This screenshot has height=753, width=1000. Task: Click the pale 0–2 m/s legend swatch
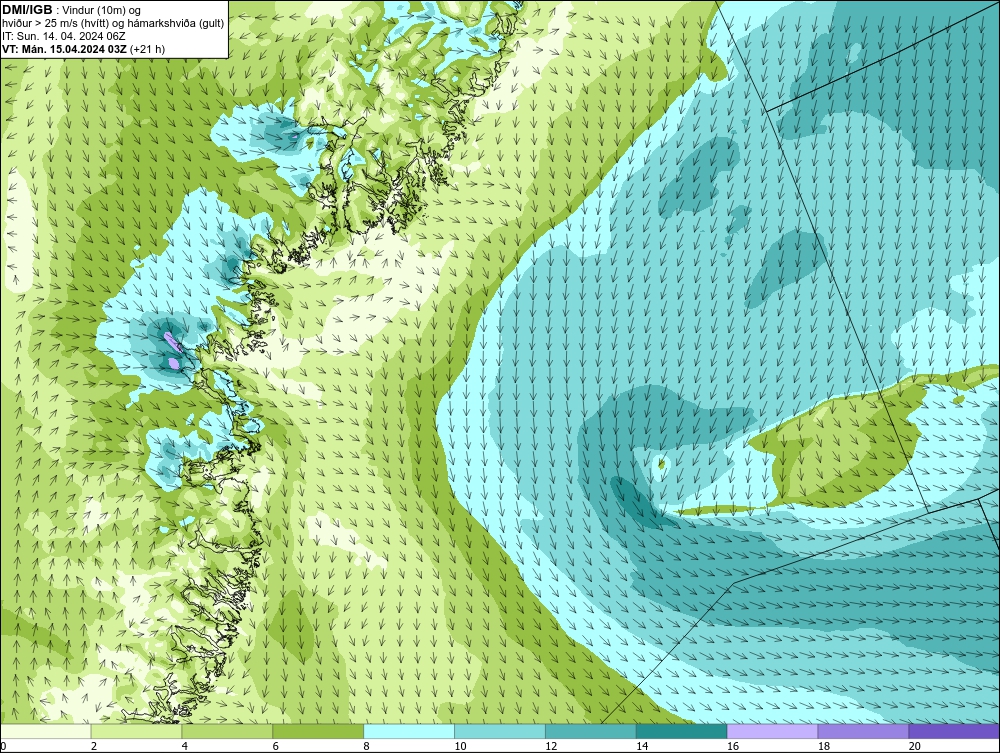point(46,732)
